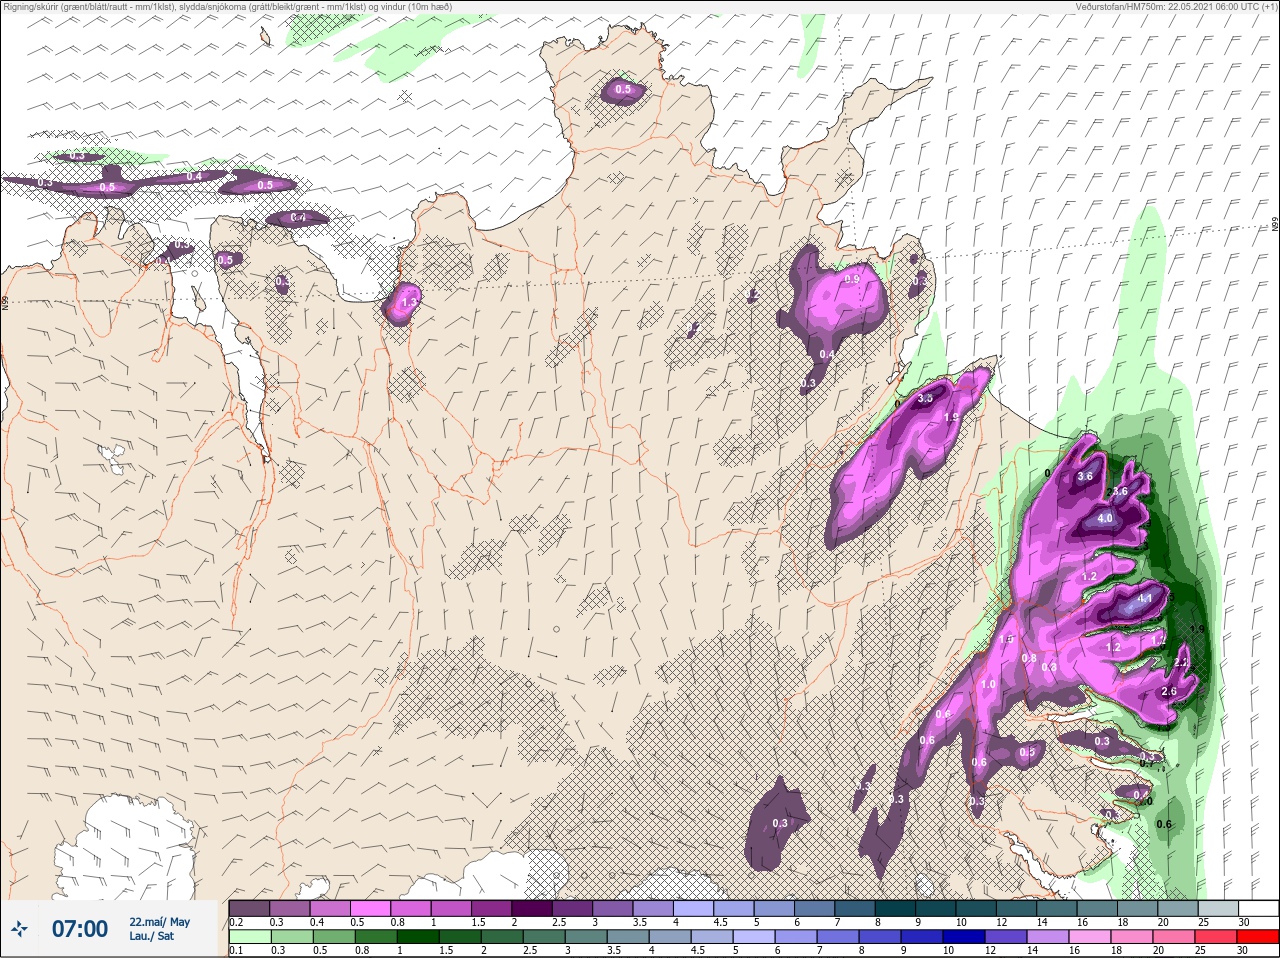Viewport: 1280px width, 958px height.
Task: Click the 2.2 precipitation value on the map
Action: point(1180,663)
